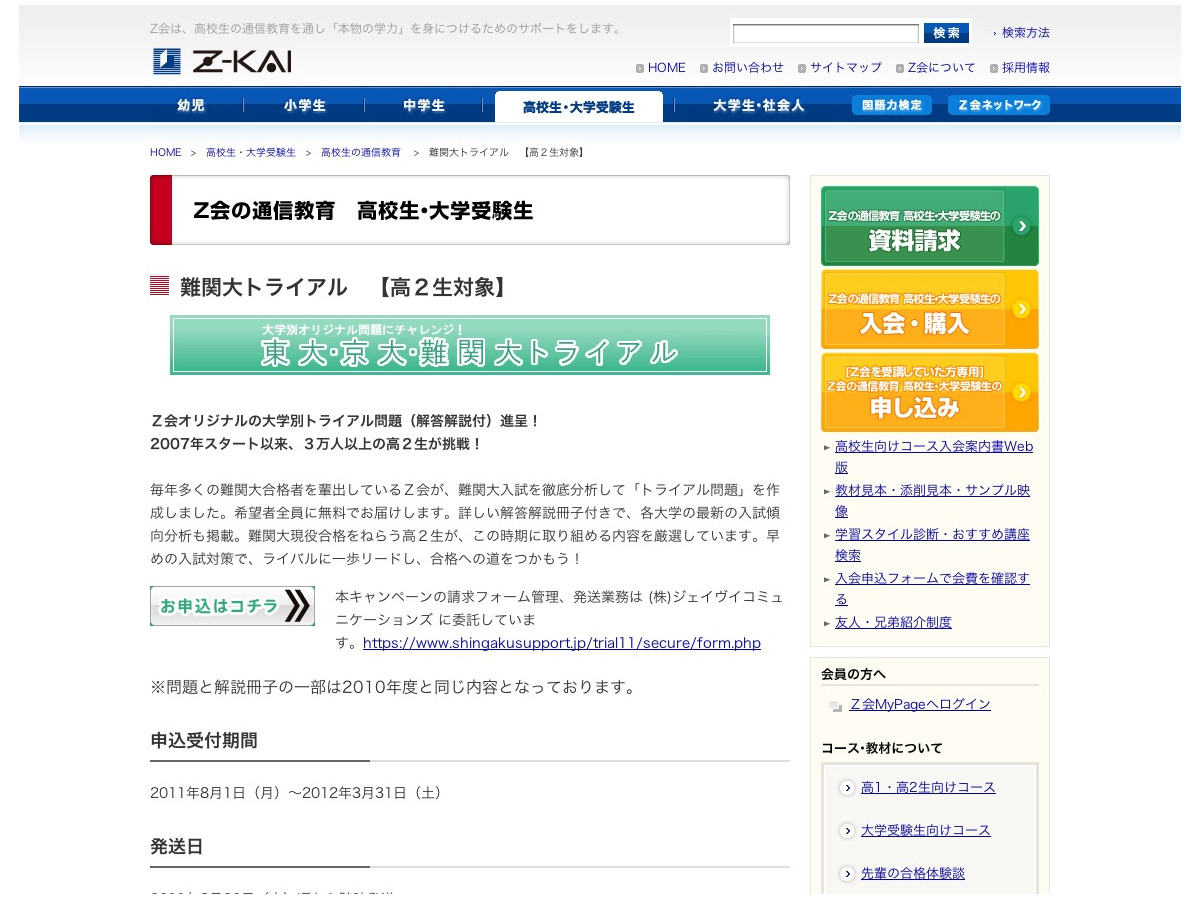Open サイトマップ from the header menu
The image size is (1200, 900).
click(845, 67)
